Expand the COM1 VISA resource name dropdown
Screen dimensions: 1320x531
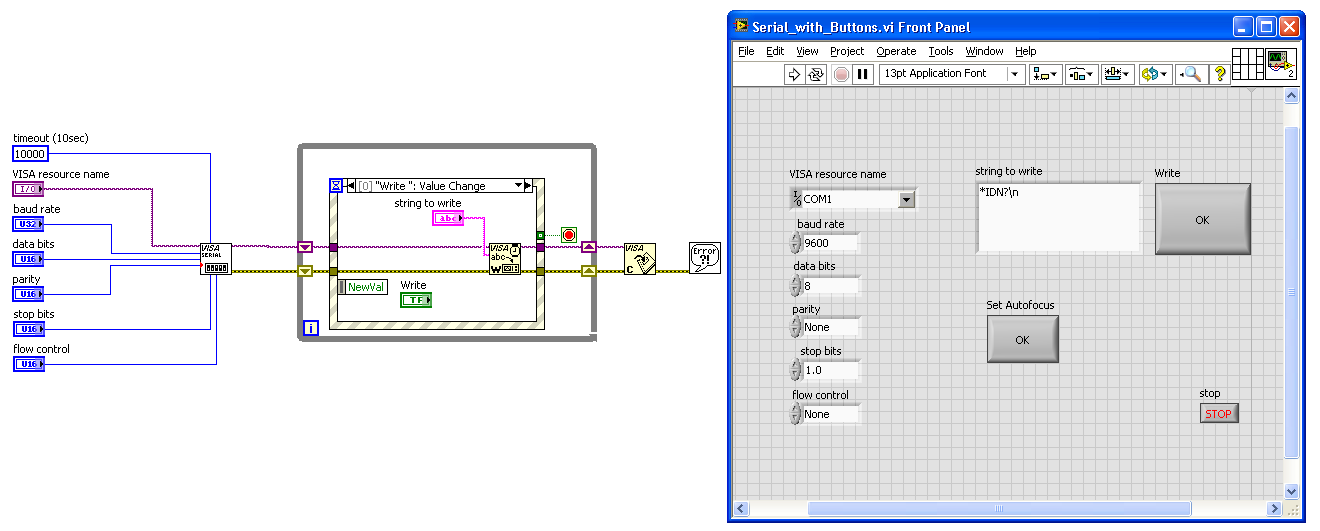coord(906,199)
